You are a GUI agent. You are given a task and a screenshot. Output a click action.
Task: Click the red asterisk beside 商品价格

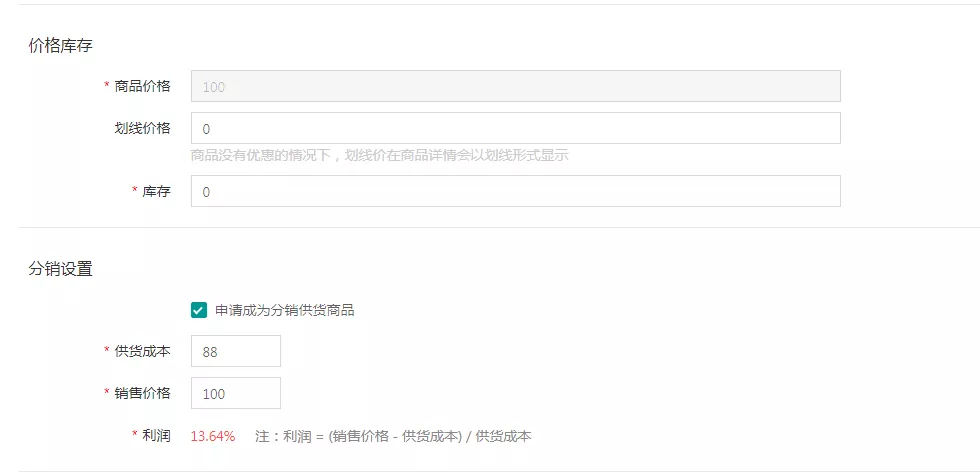pyautogui.click(x=107, y=87)
